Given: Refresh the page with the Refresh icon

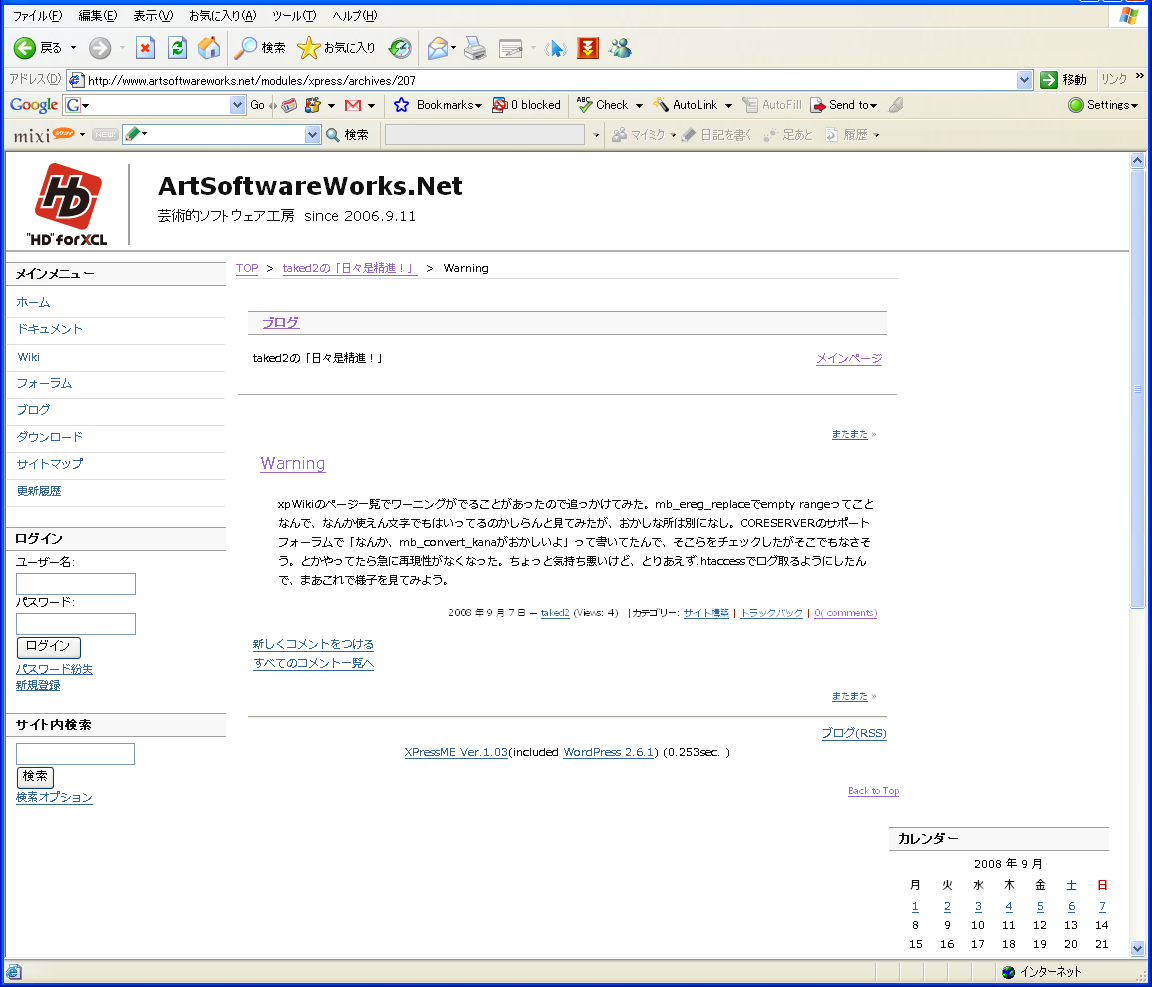Looking at the screenshot, I should 177,48.
